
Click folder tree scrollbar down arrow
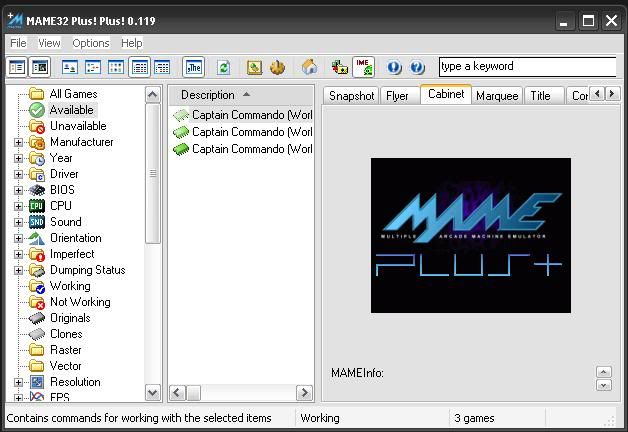point(152,393)
